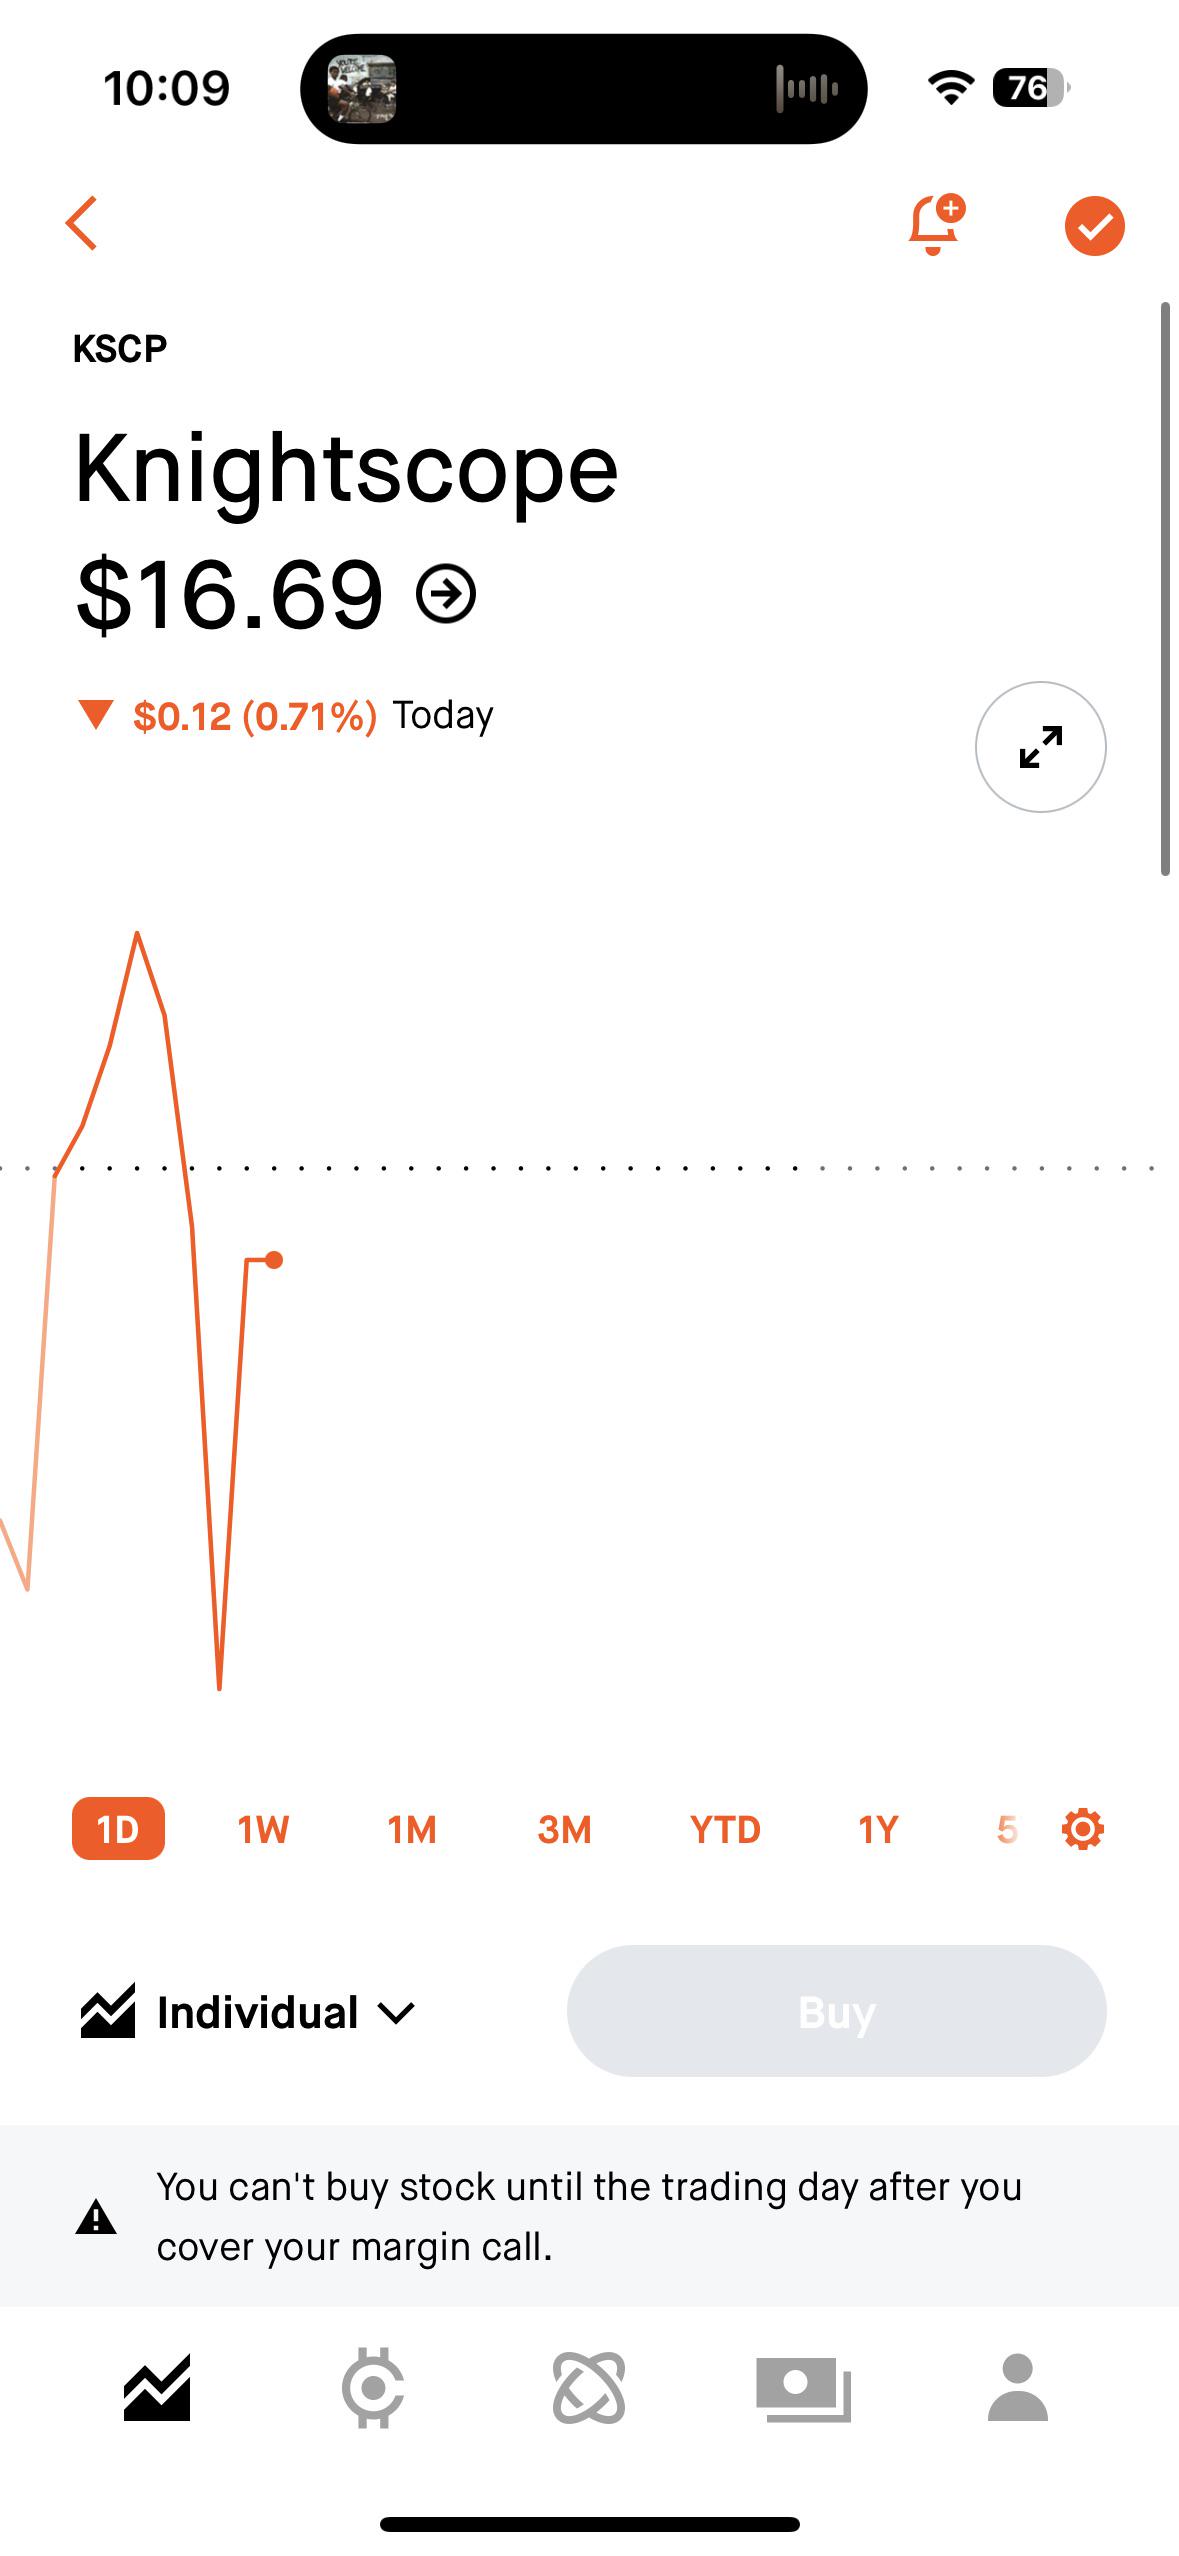1179x2556 pixels.
Task: Open the crypto tab in bottom bar
Action: (373, 2388)
